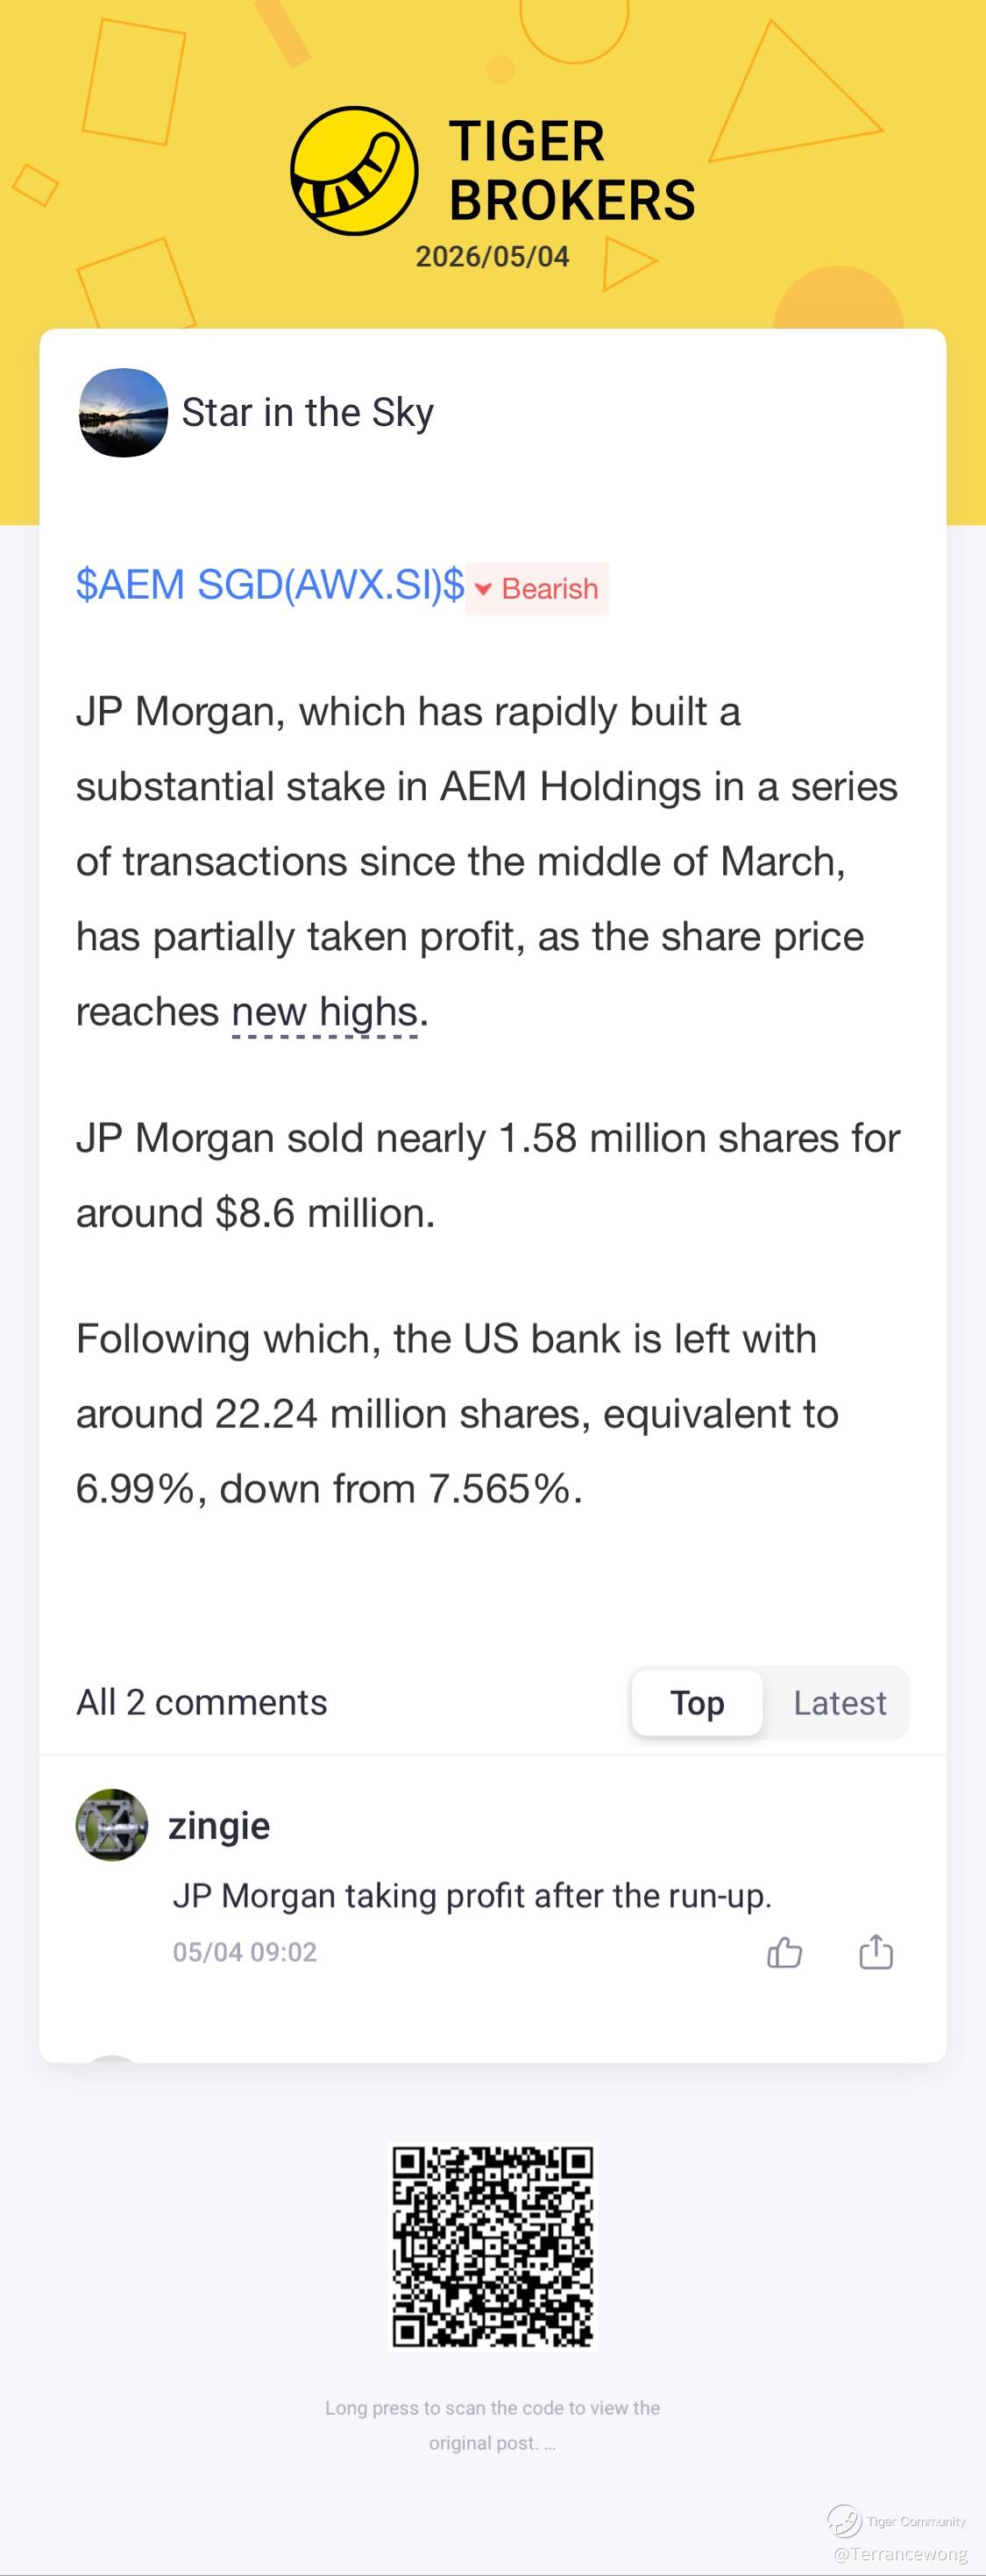Click the Tiger Community watermark icon

[844, 2520]
